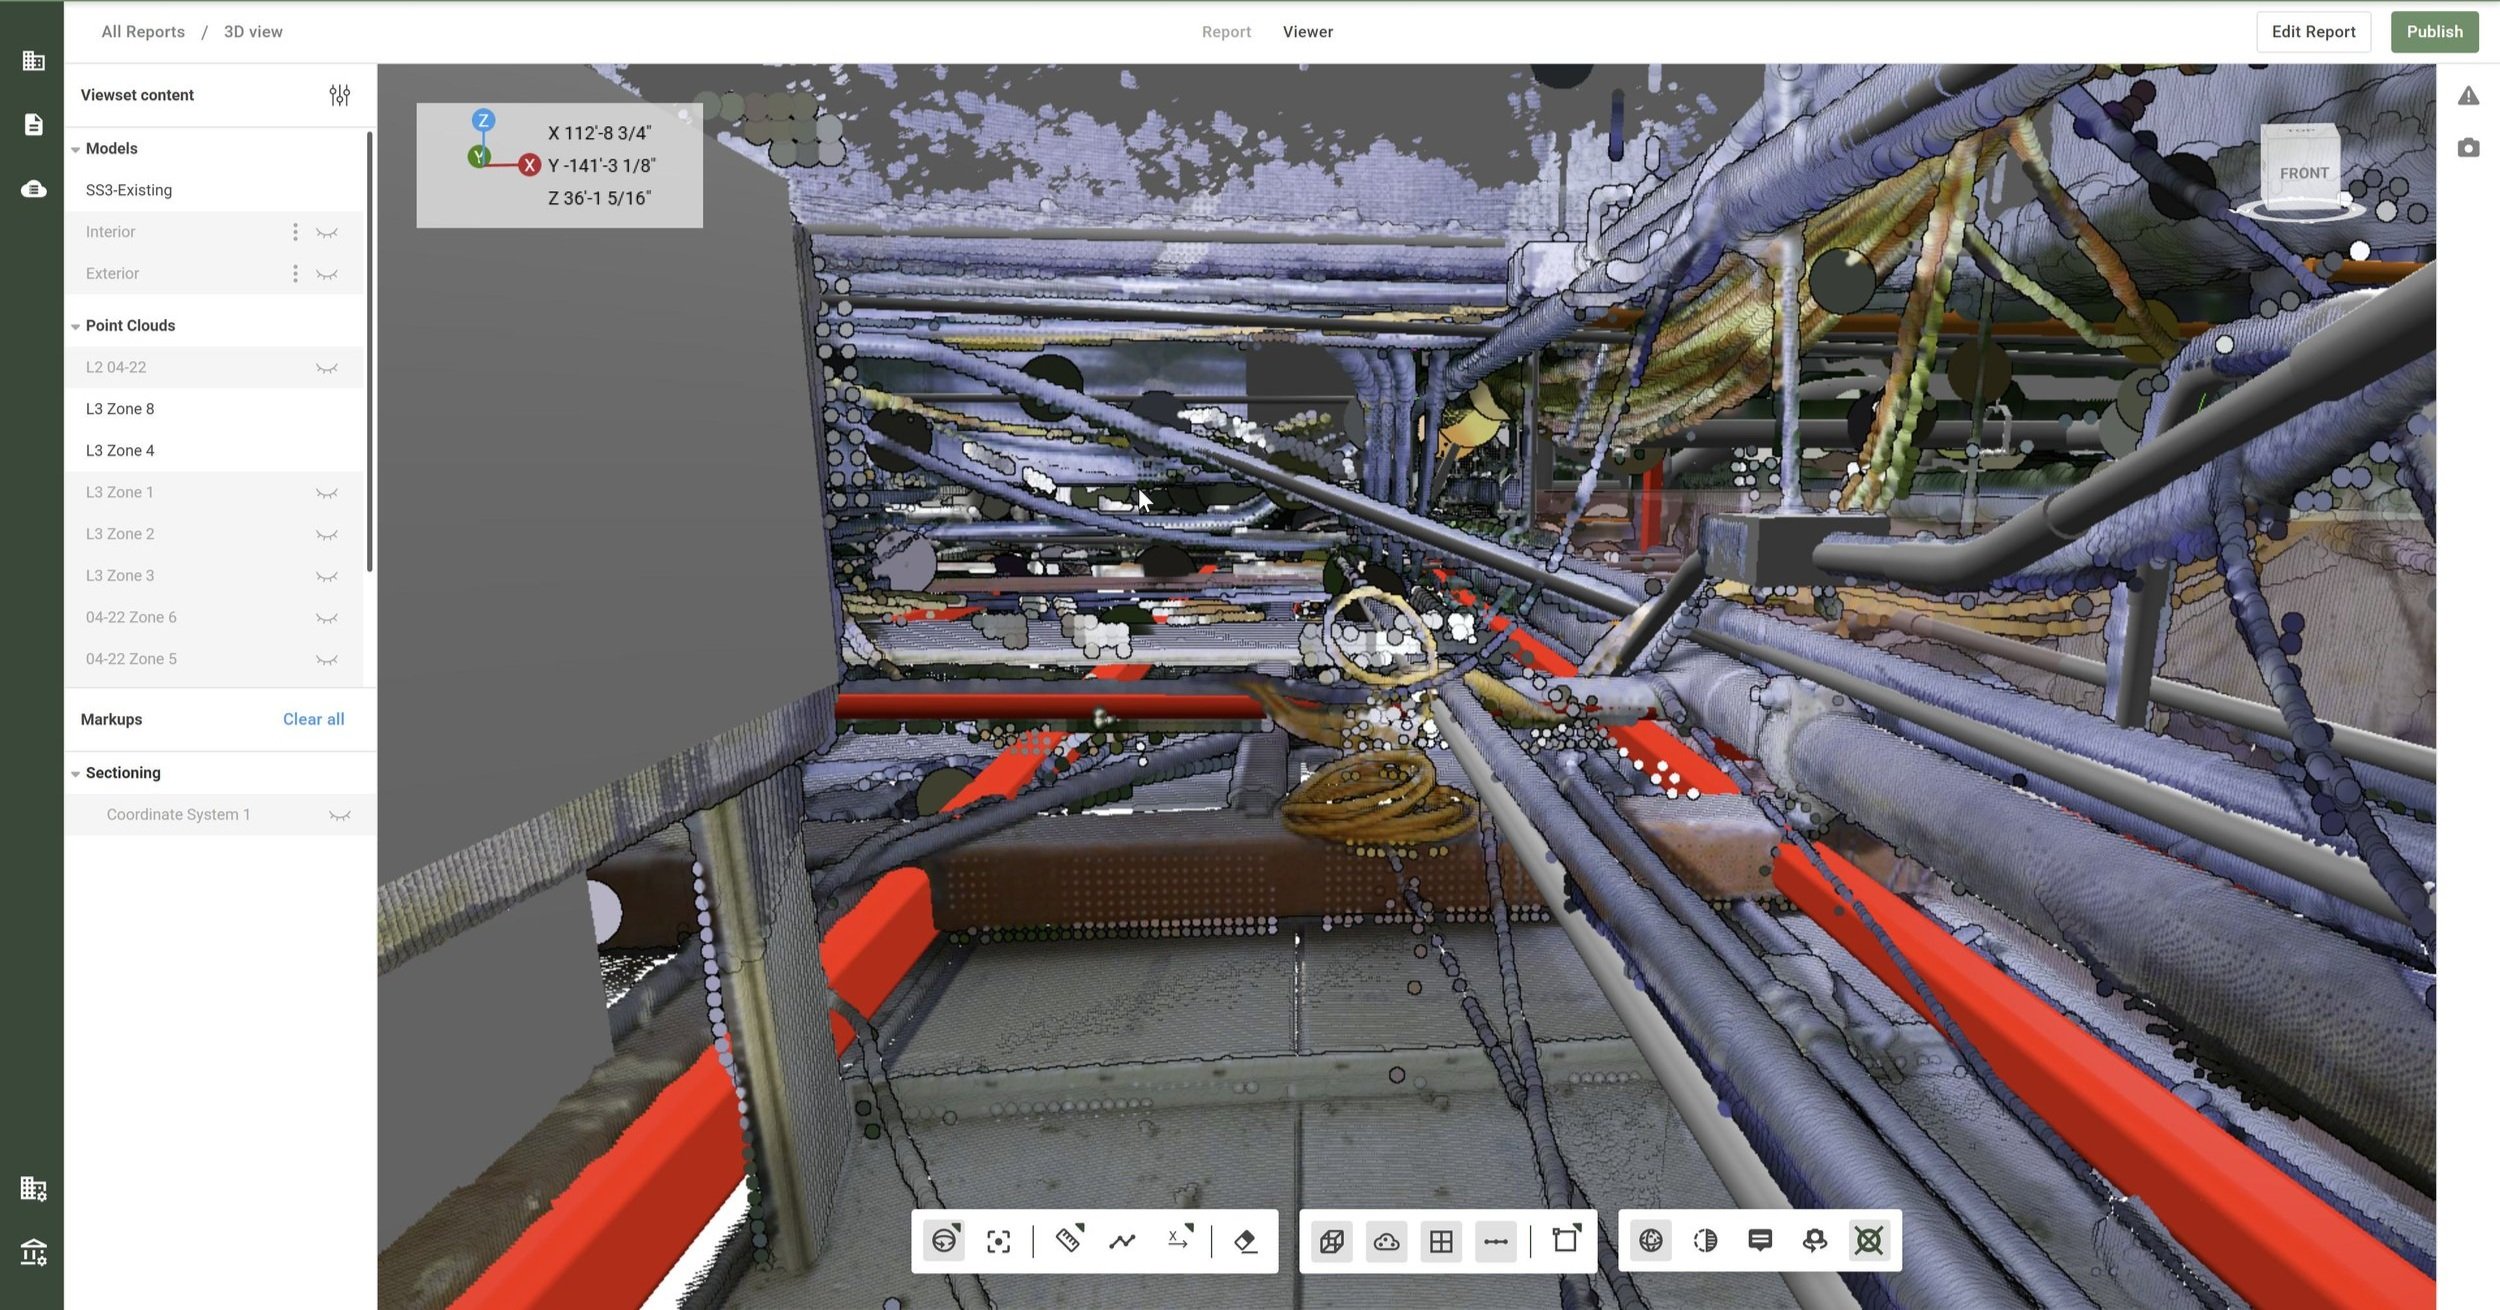This screenshot has height=1310, width=2500.
Task: Click the eraser tool in toolbar
Action: coord(1245,1241)
